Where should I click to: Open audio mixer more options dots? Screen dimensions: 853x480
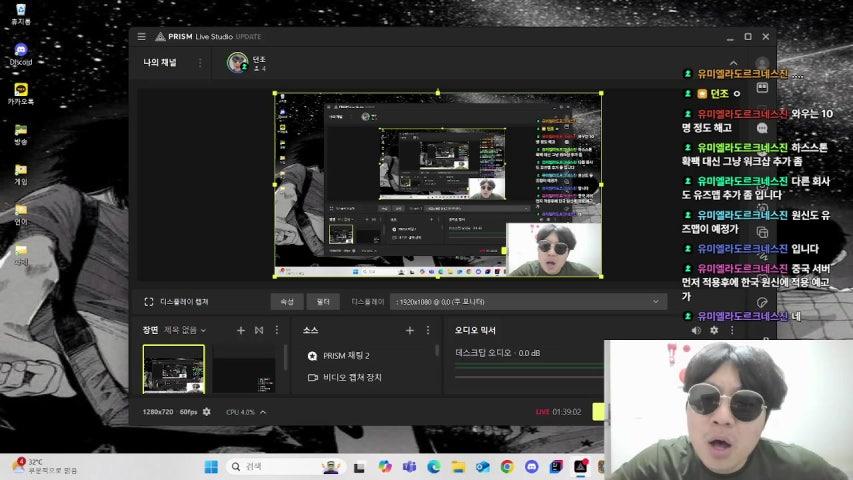pyautogui.click(x=732, y=330)
